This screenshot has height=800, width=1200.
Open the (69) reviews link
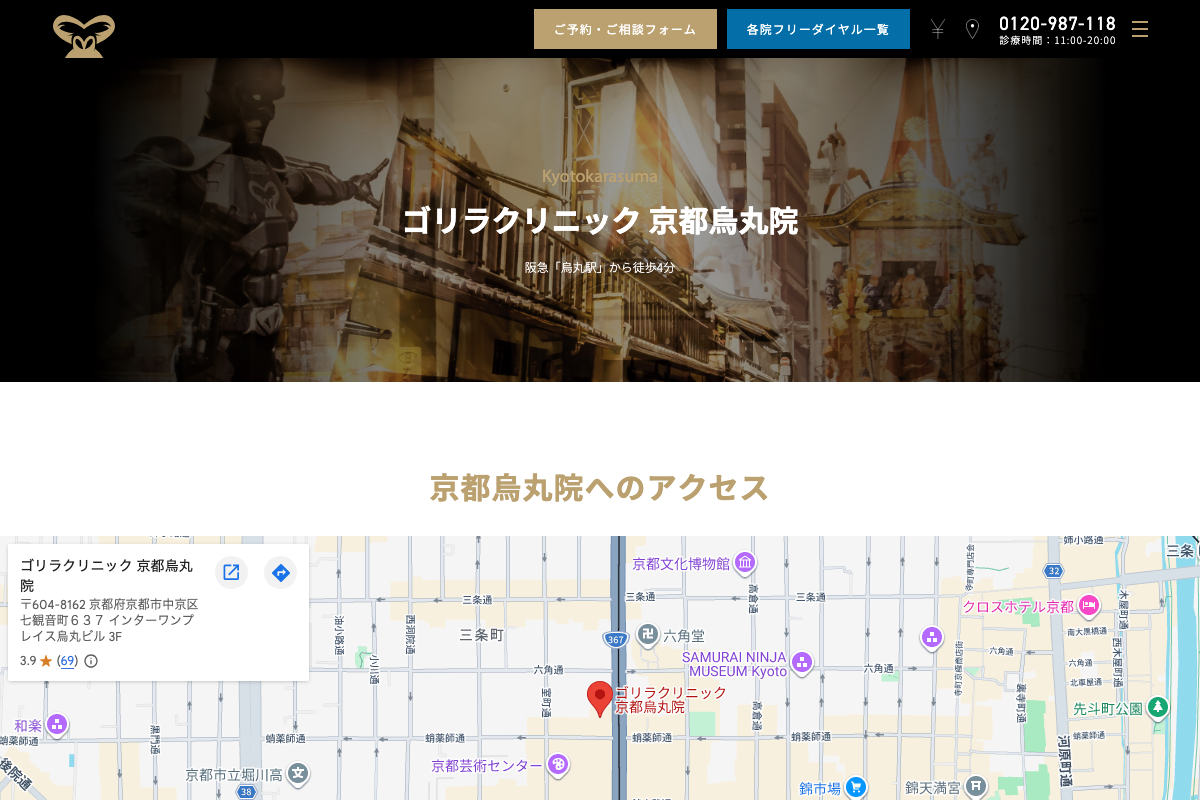(68, 661)
